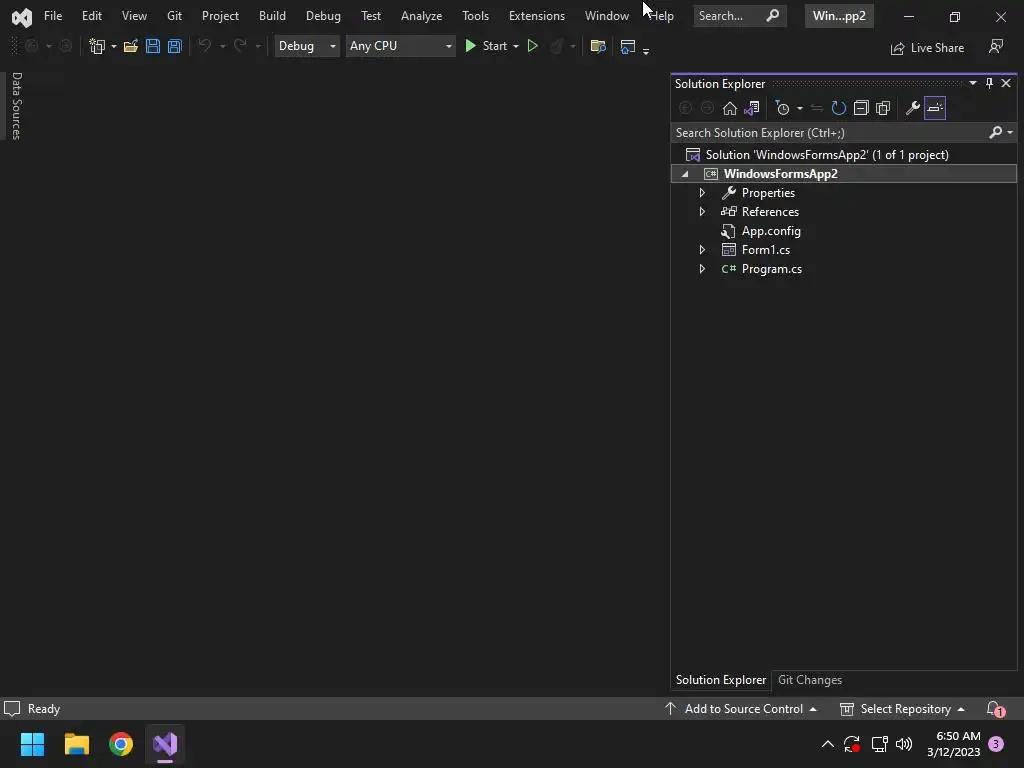The image size is (1024, 768).
Task: Click the Refresh icon in Solution Explorer
Action: (839, 108)
